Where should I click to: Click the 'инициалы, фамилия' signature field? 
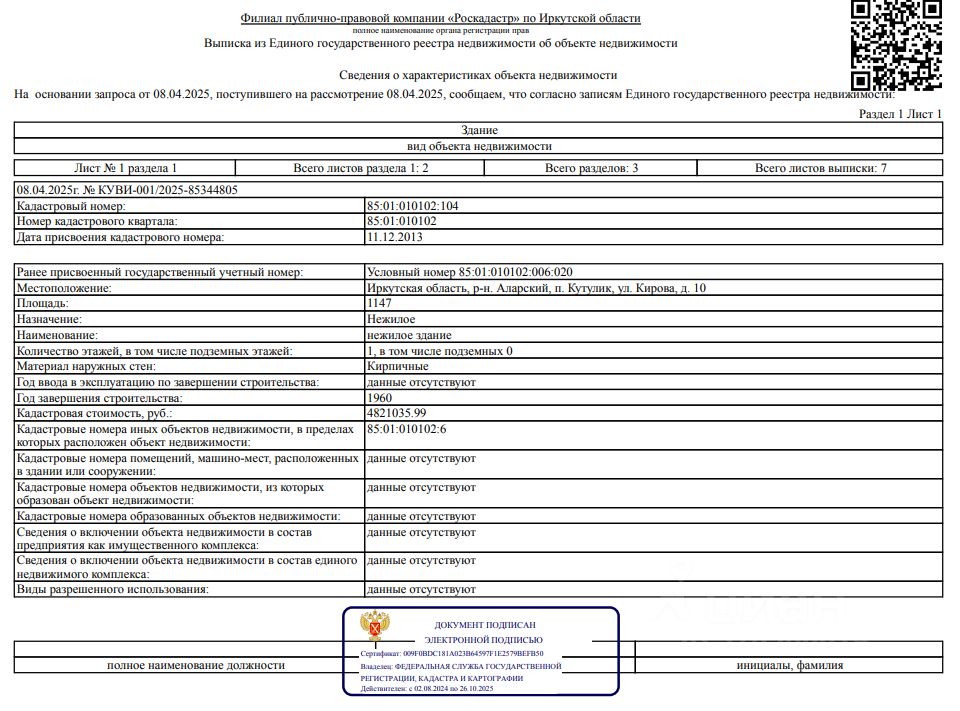click(x=790, y=665)
